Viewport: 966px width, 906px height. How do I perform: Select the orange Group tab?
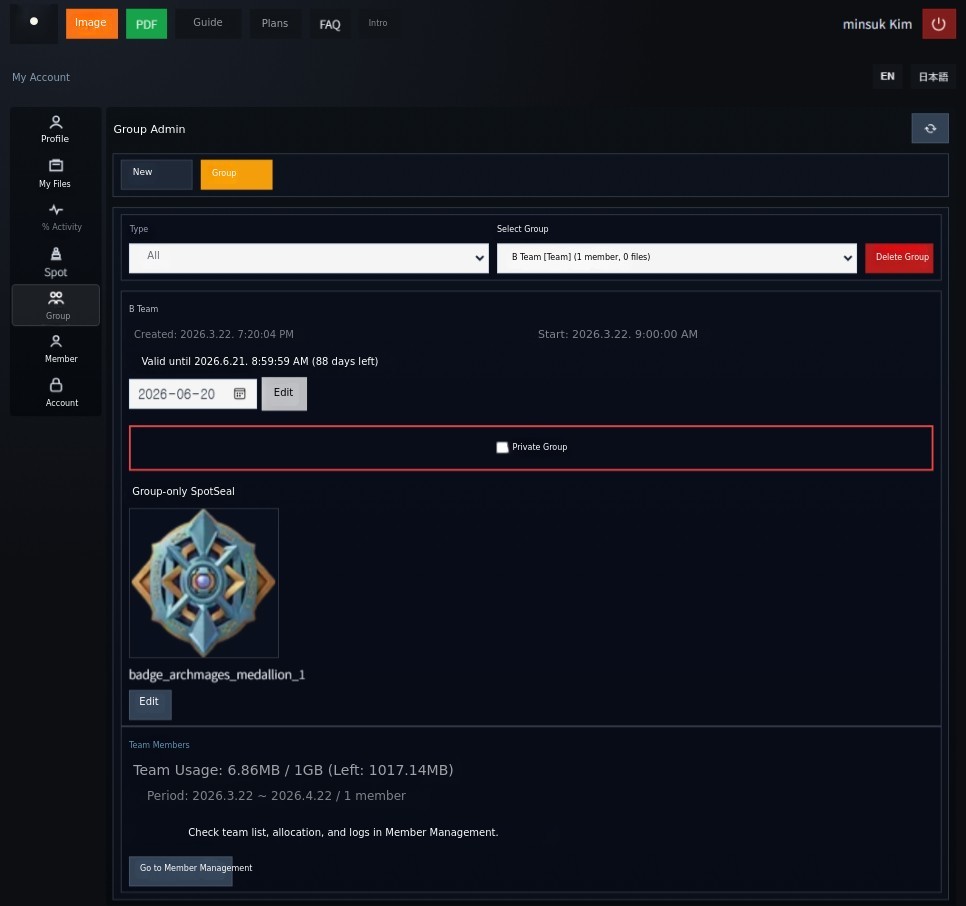pos(236,174)
